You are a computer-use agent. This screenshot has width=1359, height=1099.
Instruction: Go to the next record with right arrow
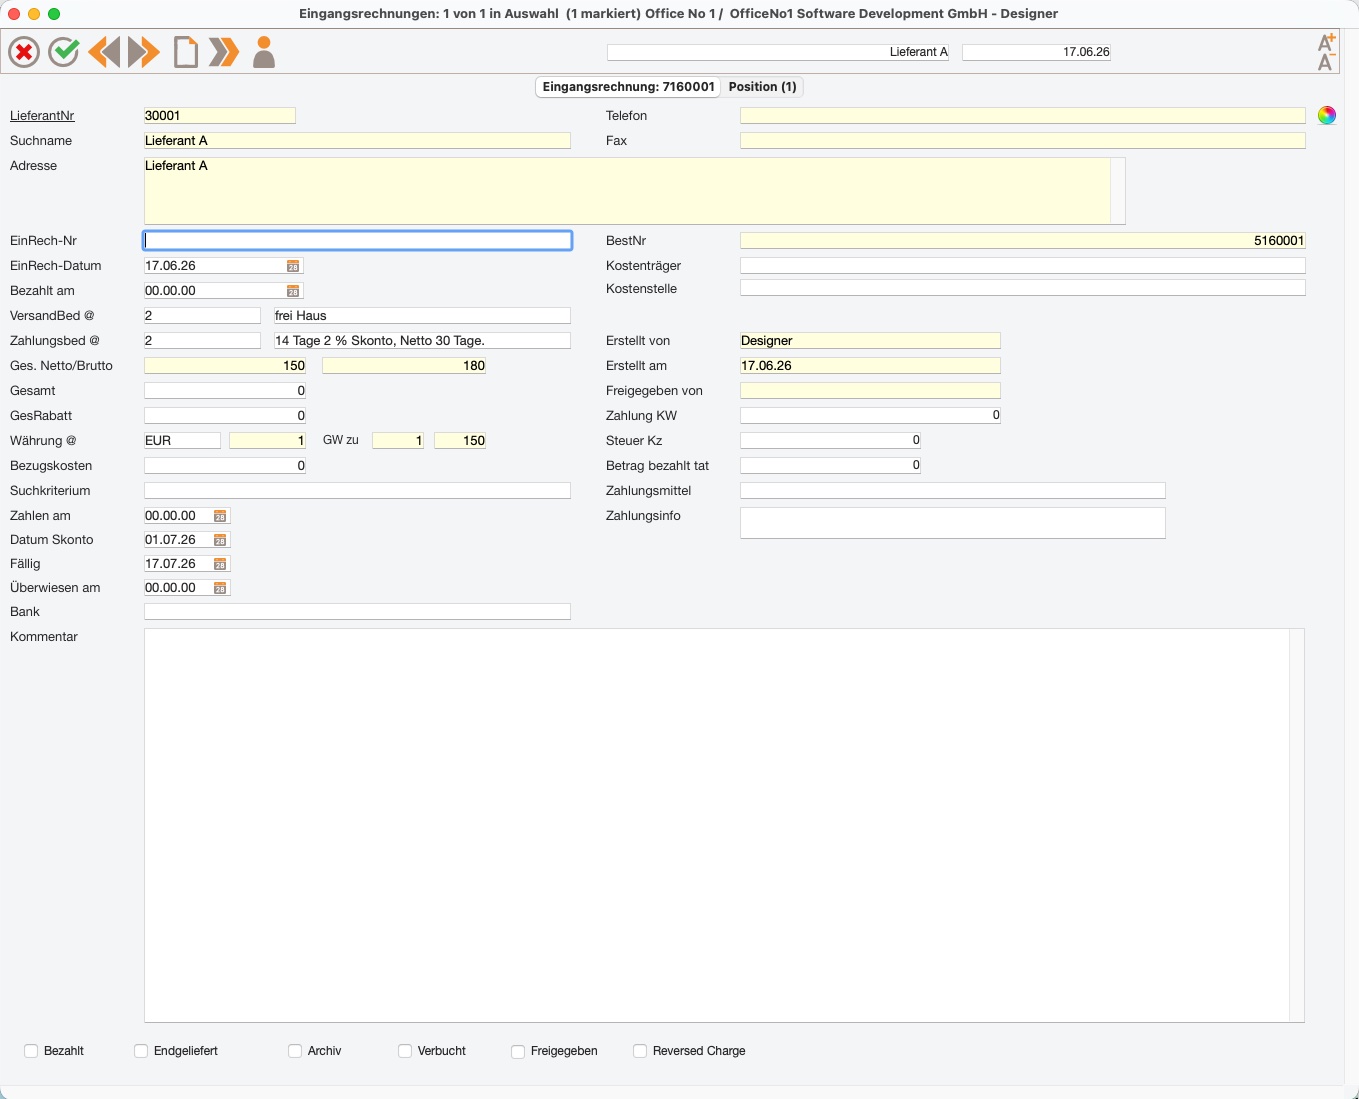(x=144, y=52)
